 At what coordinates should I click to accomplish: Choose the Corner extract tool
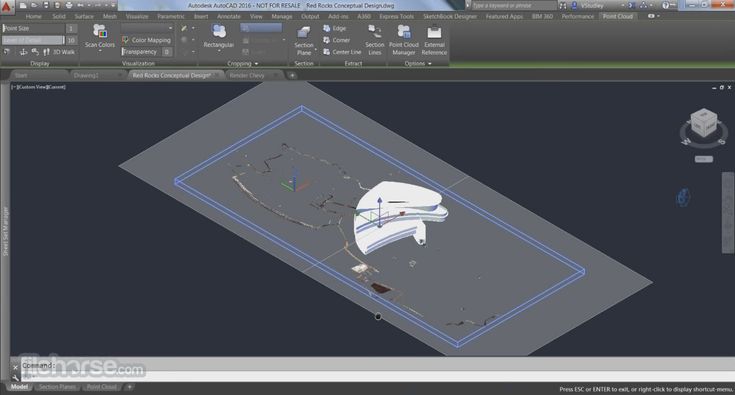click(x=337, y=40)
